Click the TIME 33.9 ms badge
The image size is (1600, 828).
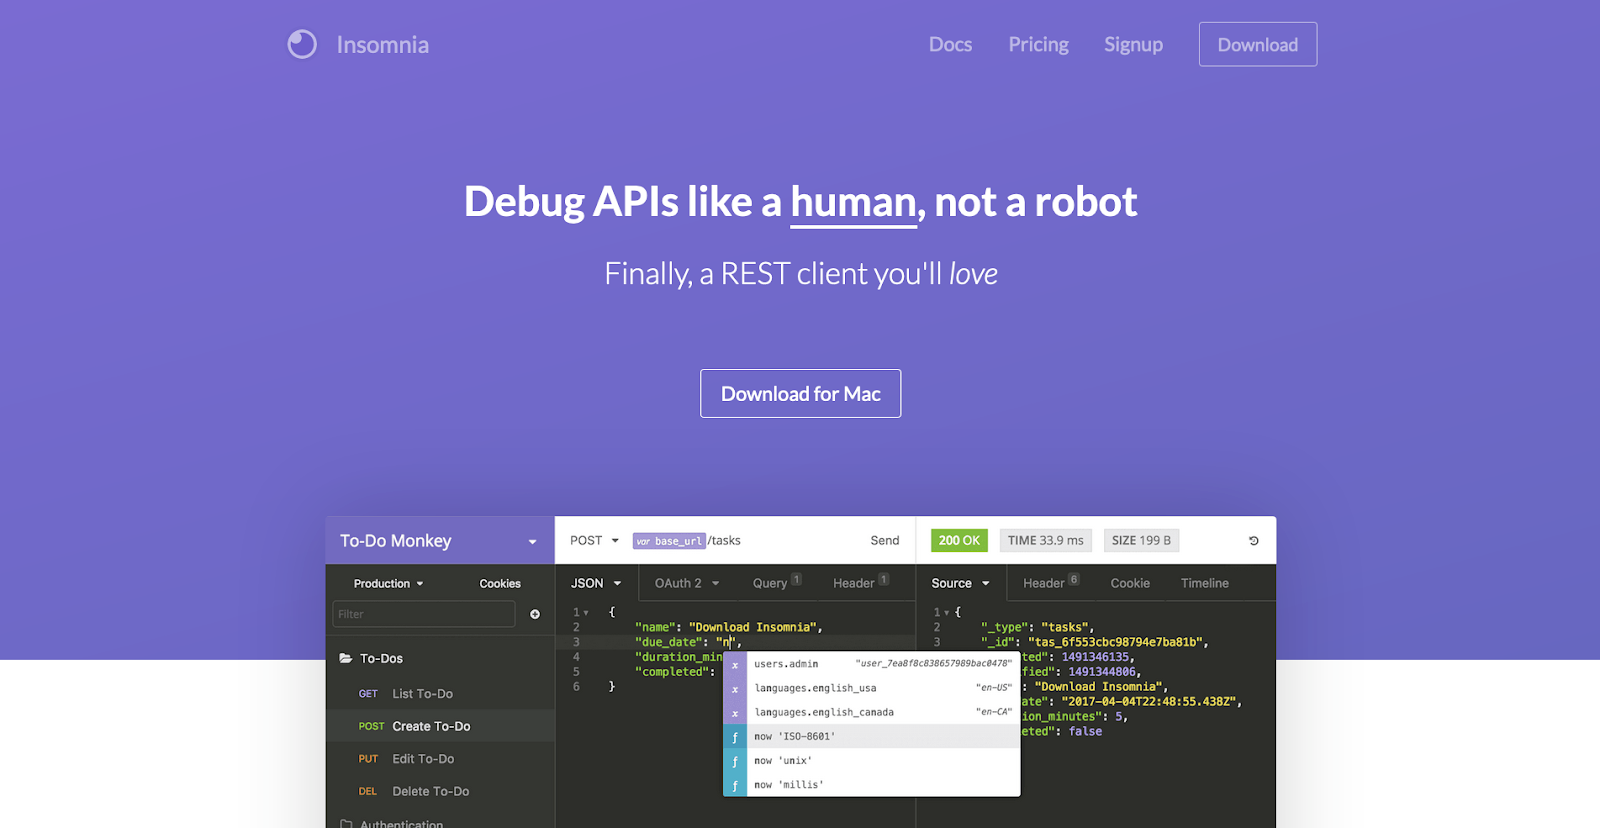1045,540
